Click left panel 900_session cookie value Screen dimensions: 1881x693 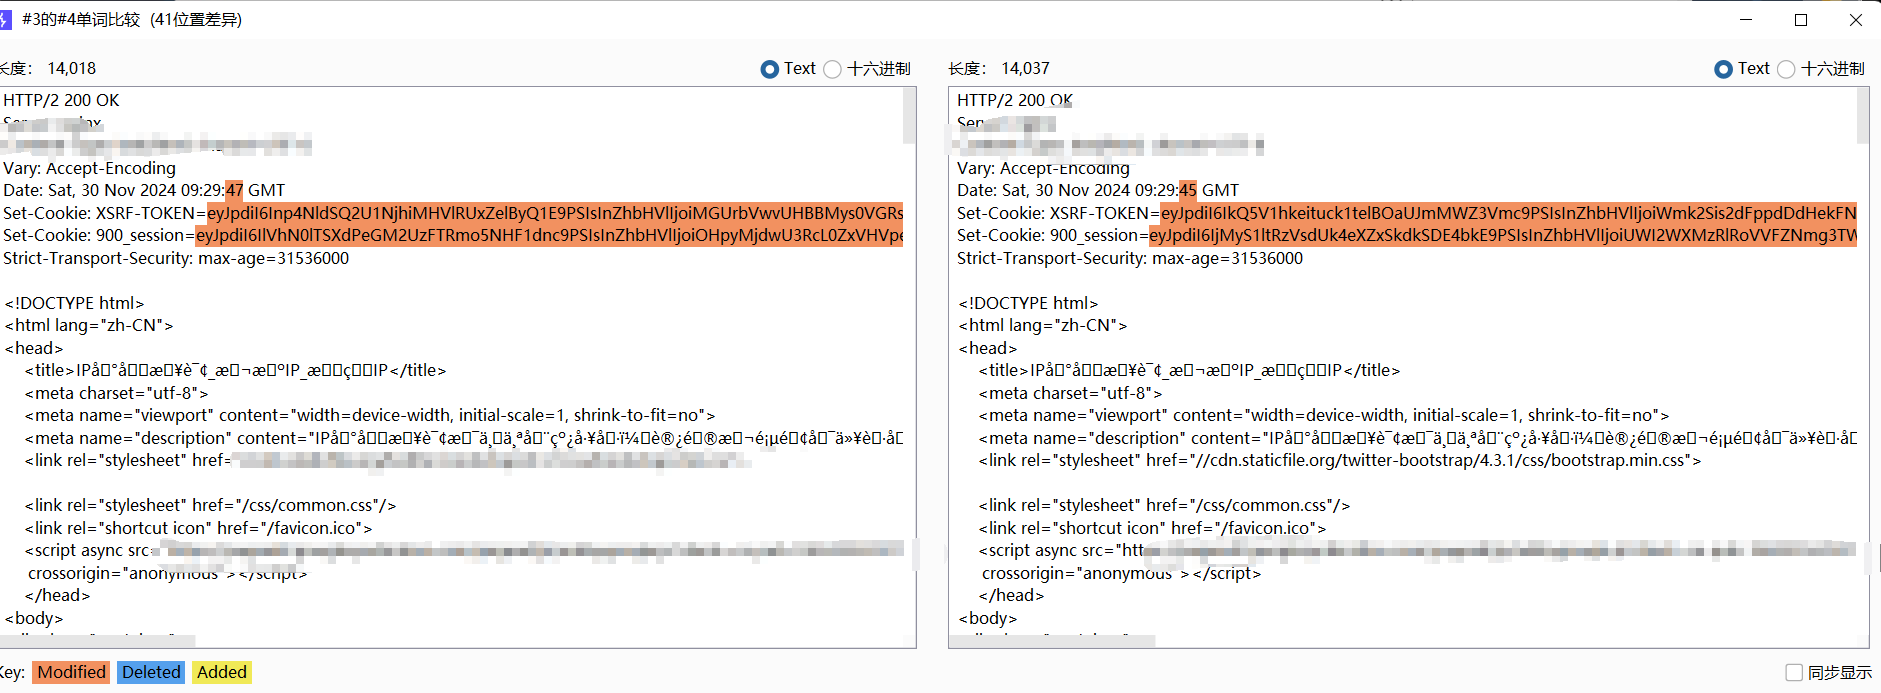point(549,236)
